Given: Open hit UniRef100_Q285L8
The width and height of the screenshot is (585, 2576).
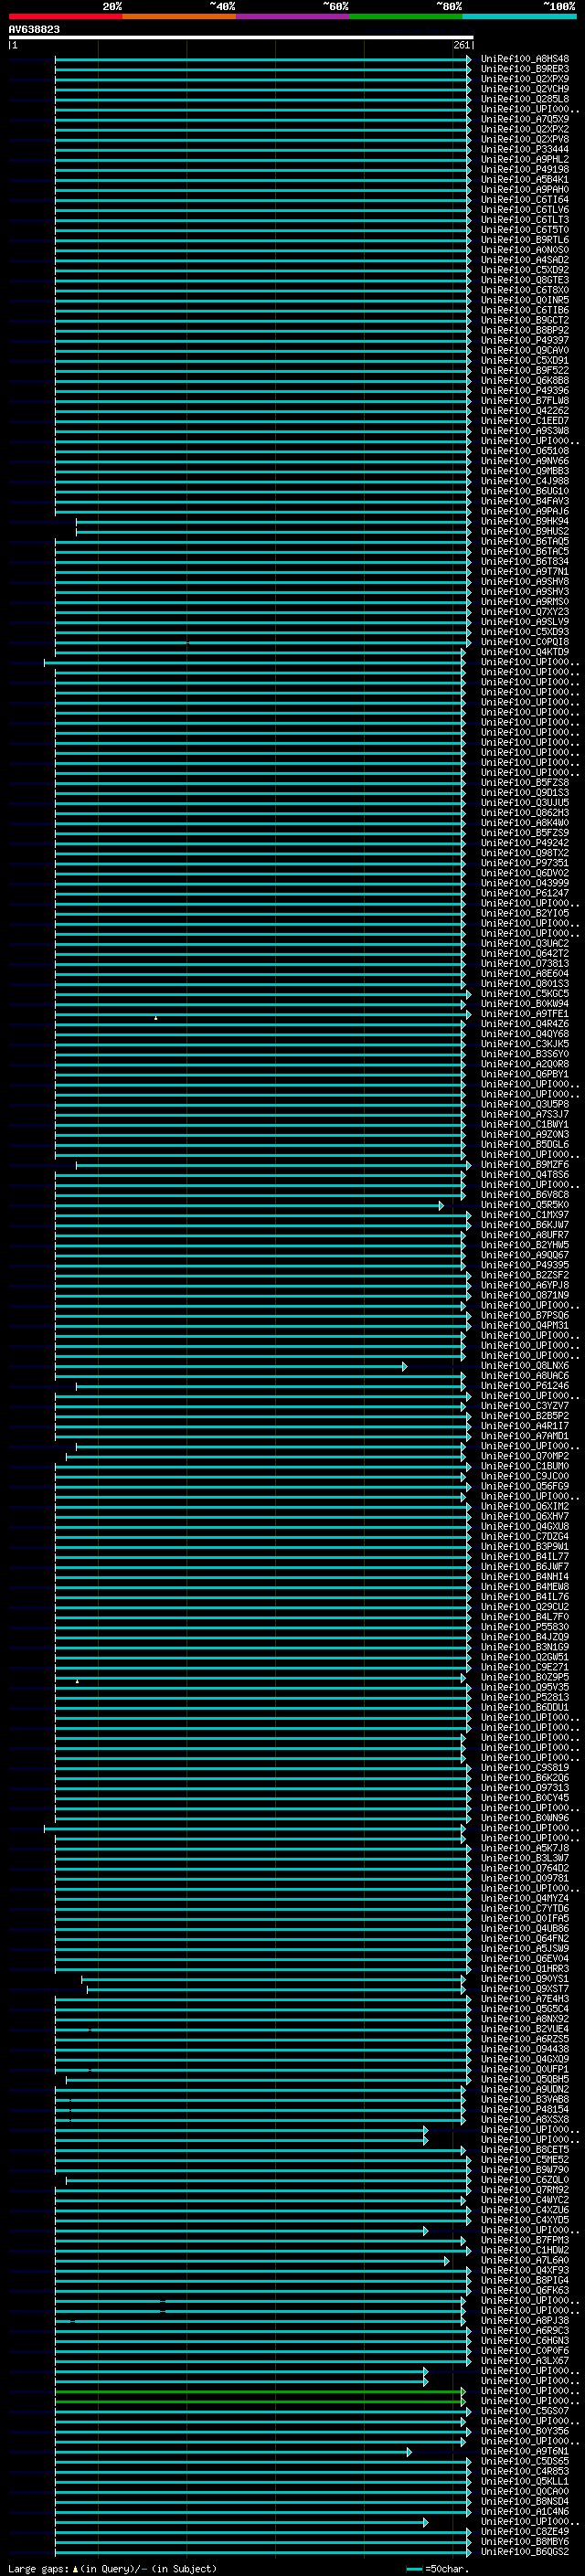Looking at the screenshot, I should 525,99.
